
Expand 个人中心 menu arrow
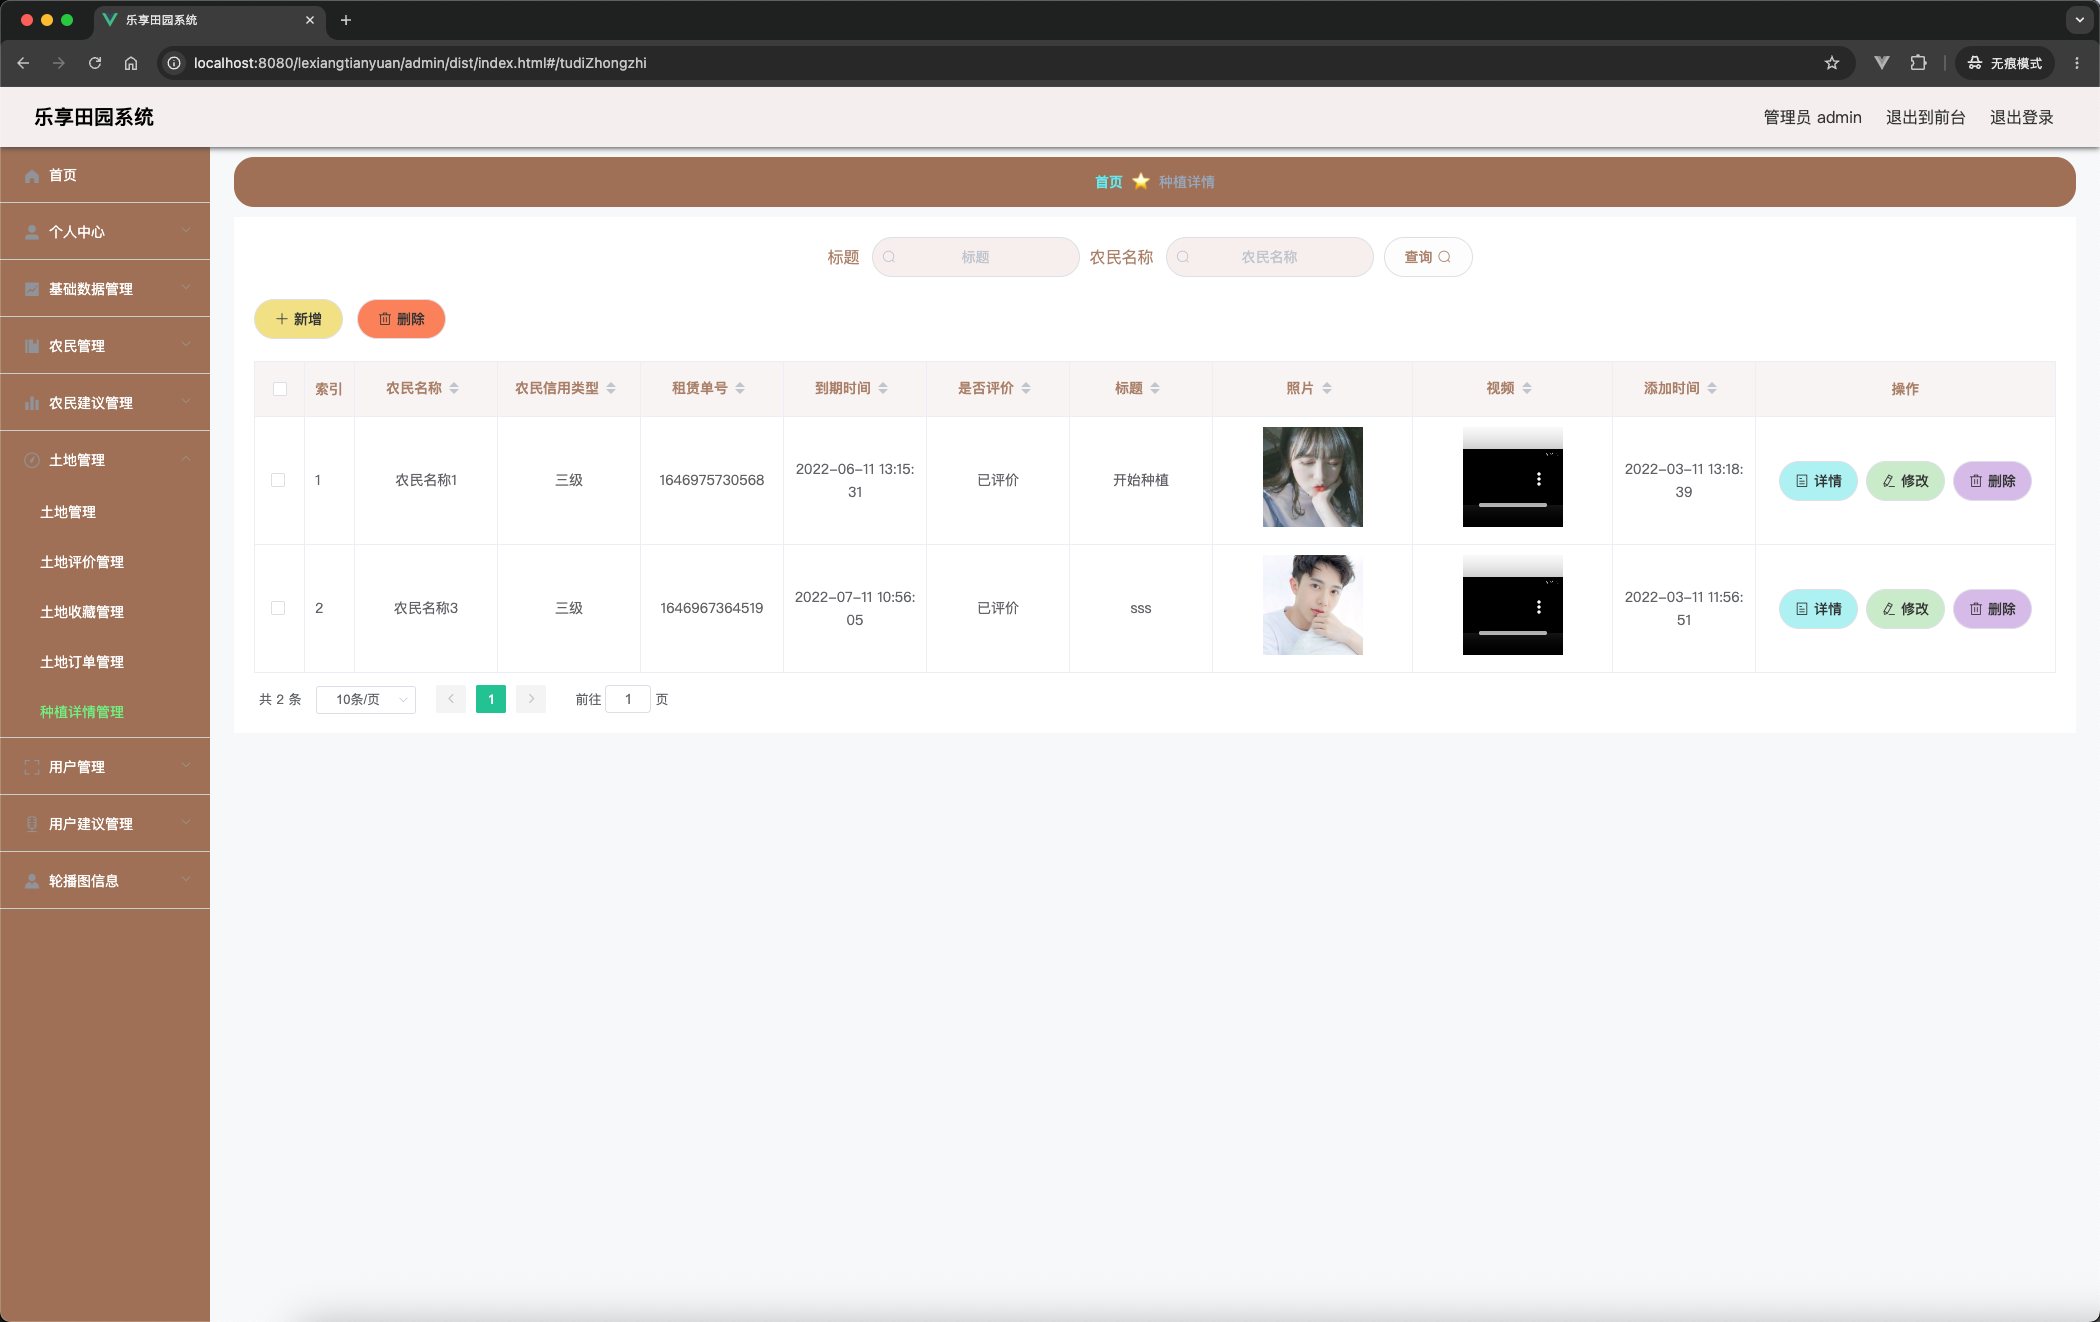[186, 231]
